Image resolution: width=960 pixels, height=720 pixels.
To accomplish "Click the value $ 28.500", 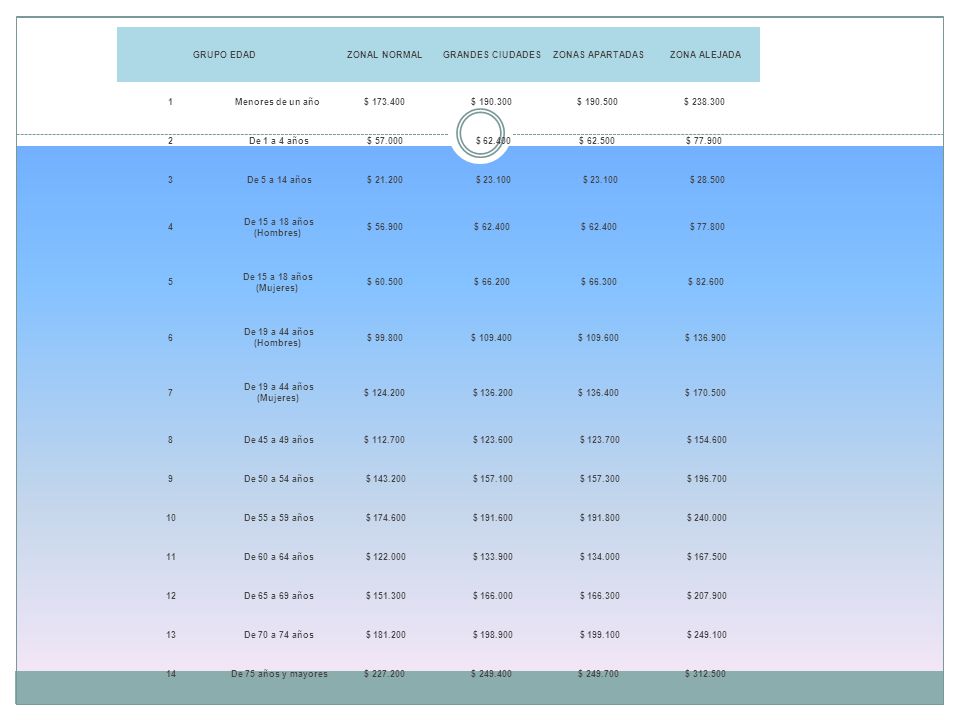I will (x=707, y=180).
